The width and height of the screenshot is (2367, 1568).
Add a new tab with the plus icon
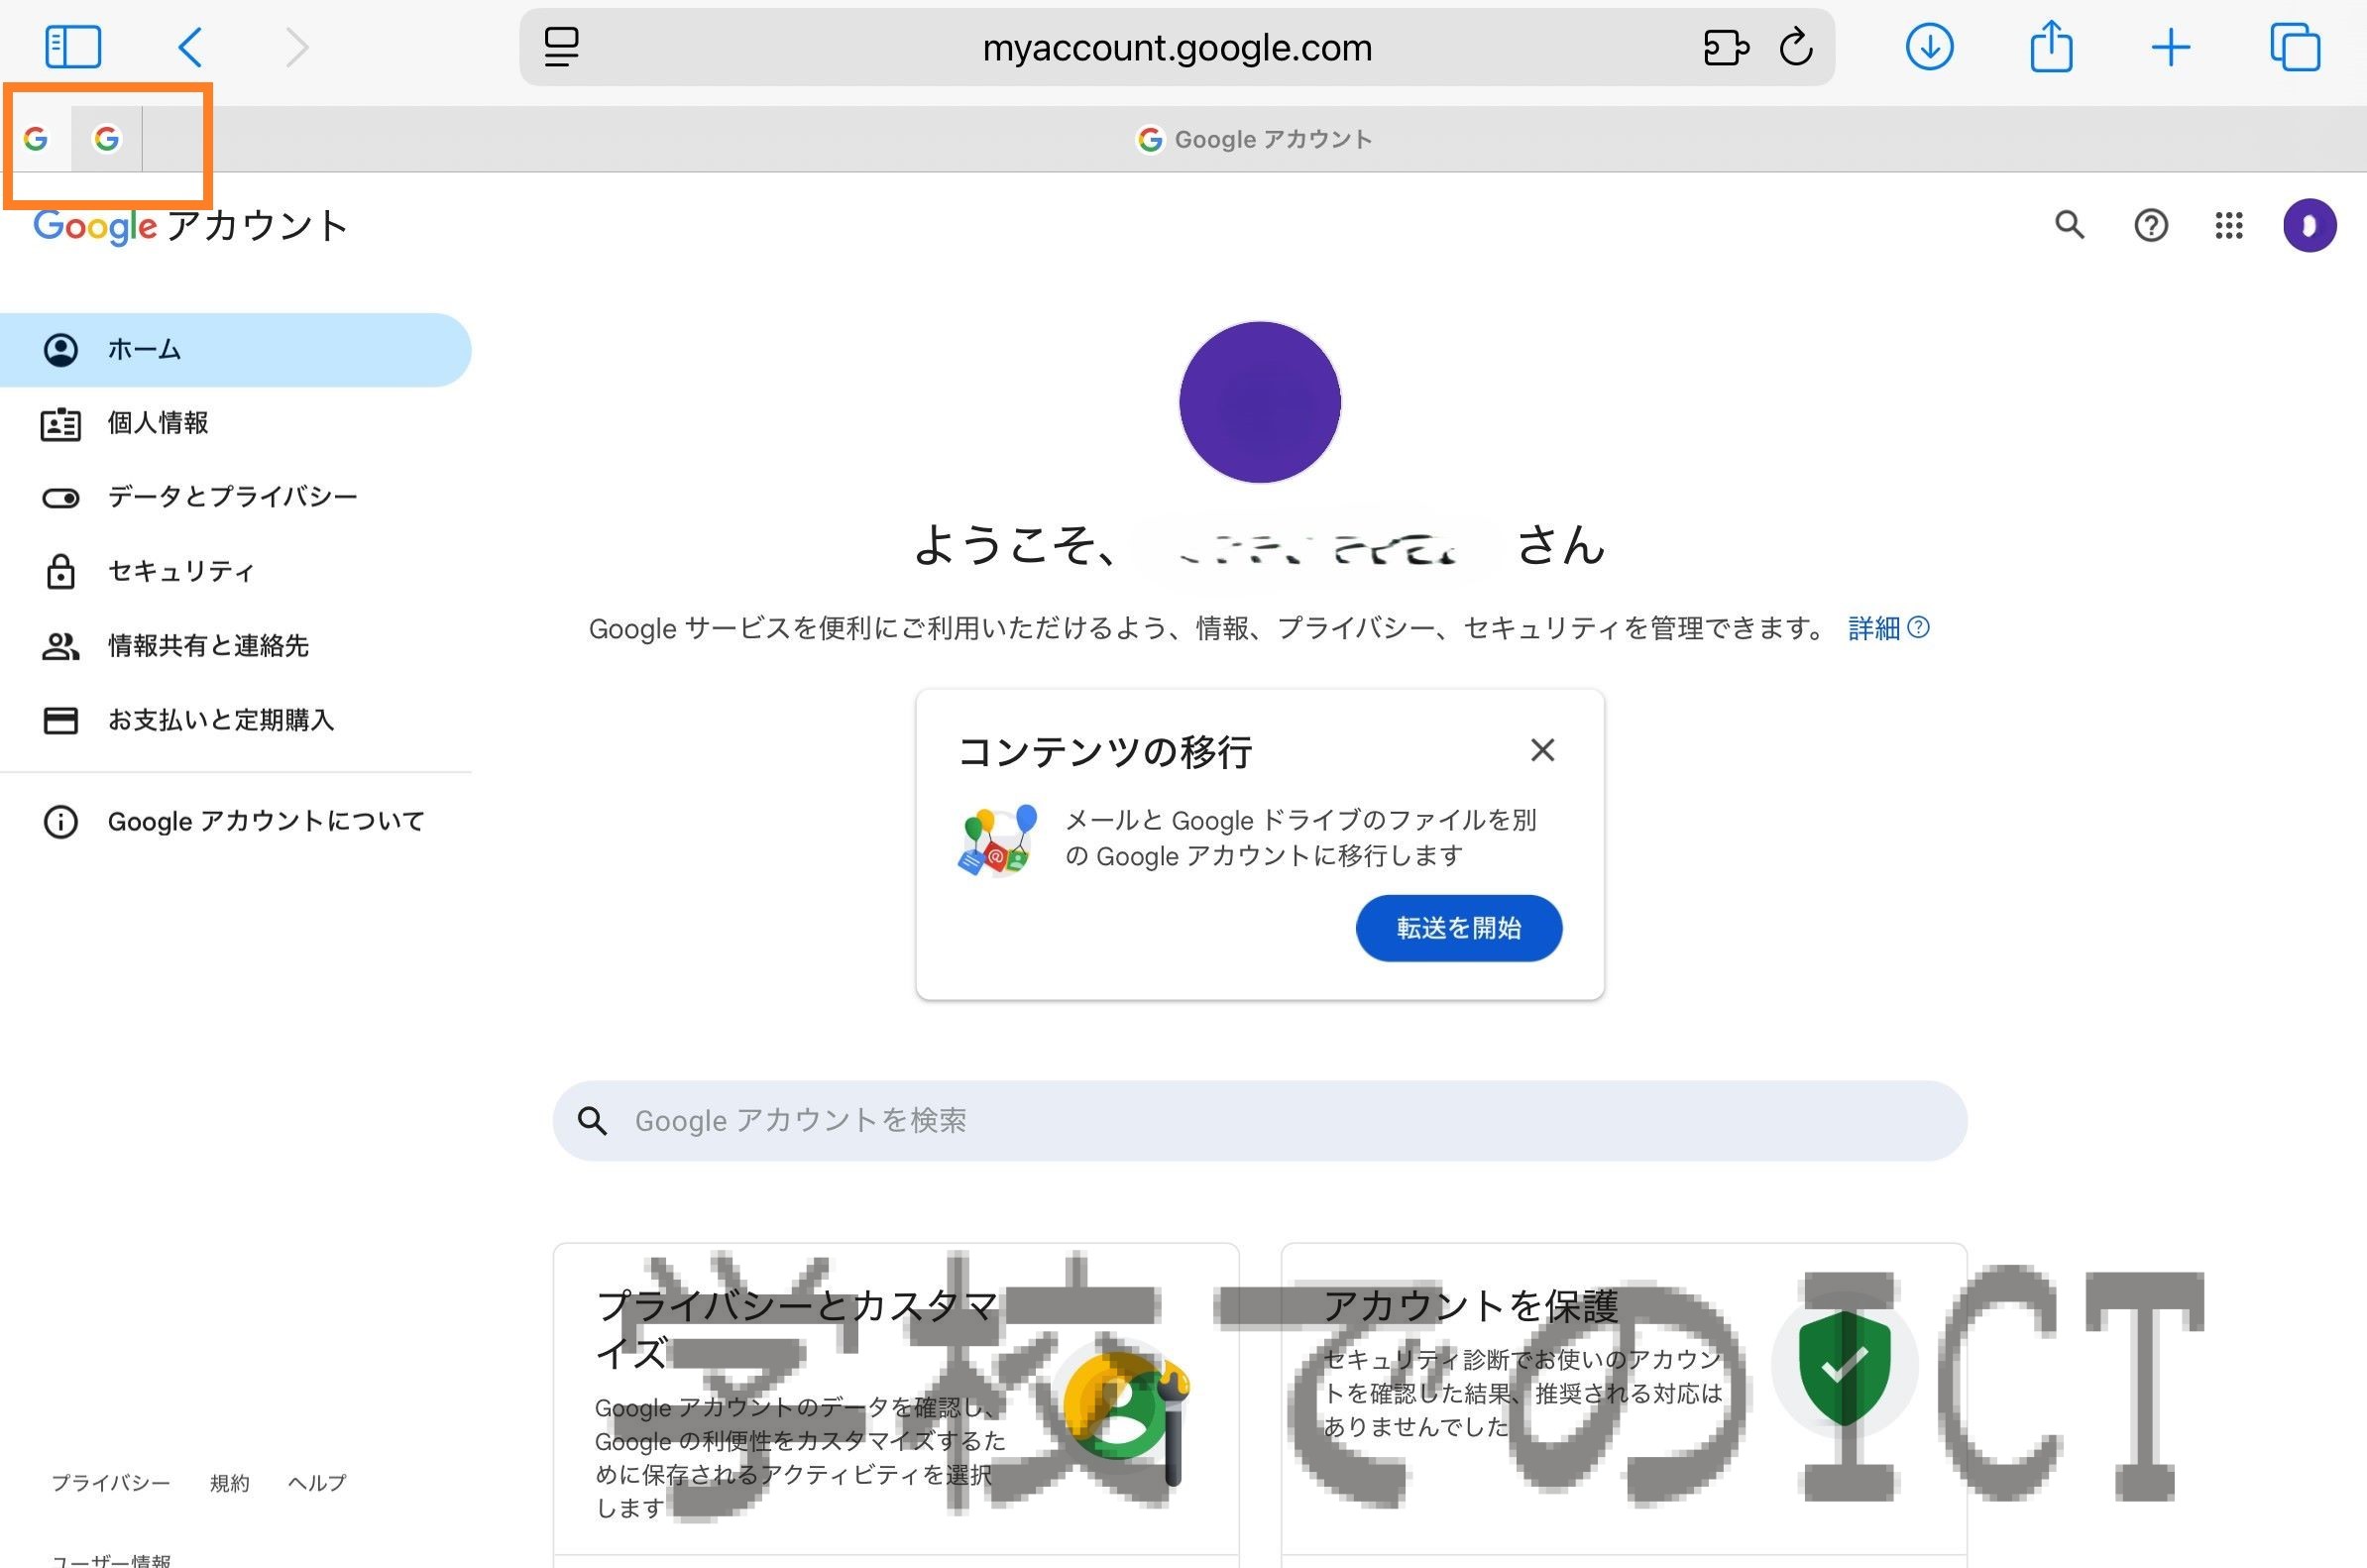2171,48
